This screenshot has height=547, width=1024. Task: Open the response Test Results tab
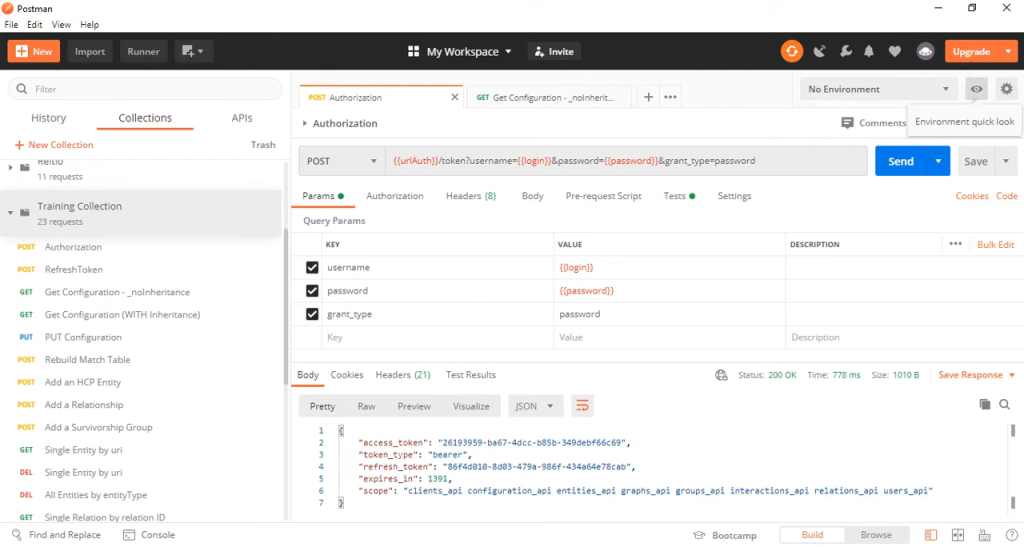point(471,375)
